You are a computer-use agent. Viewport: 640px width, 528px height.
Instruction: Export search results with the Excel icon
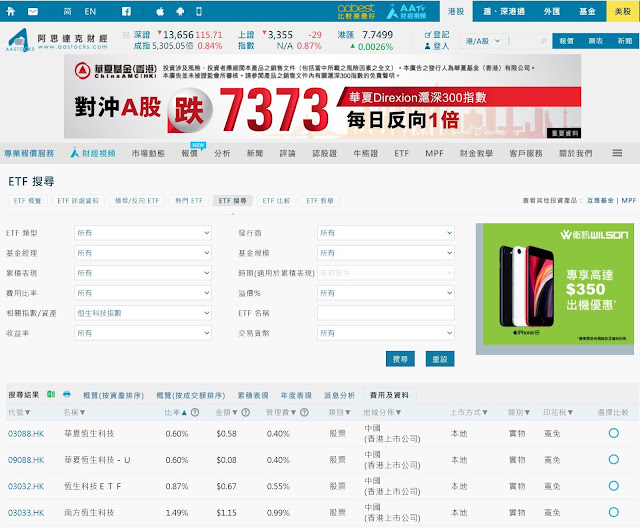pyautogui.click(x=51, y=394)
